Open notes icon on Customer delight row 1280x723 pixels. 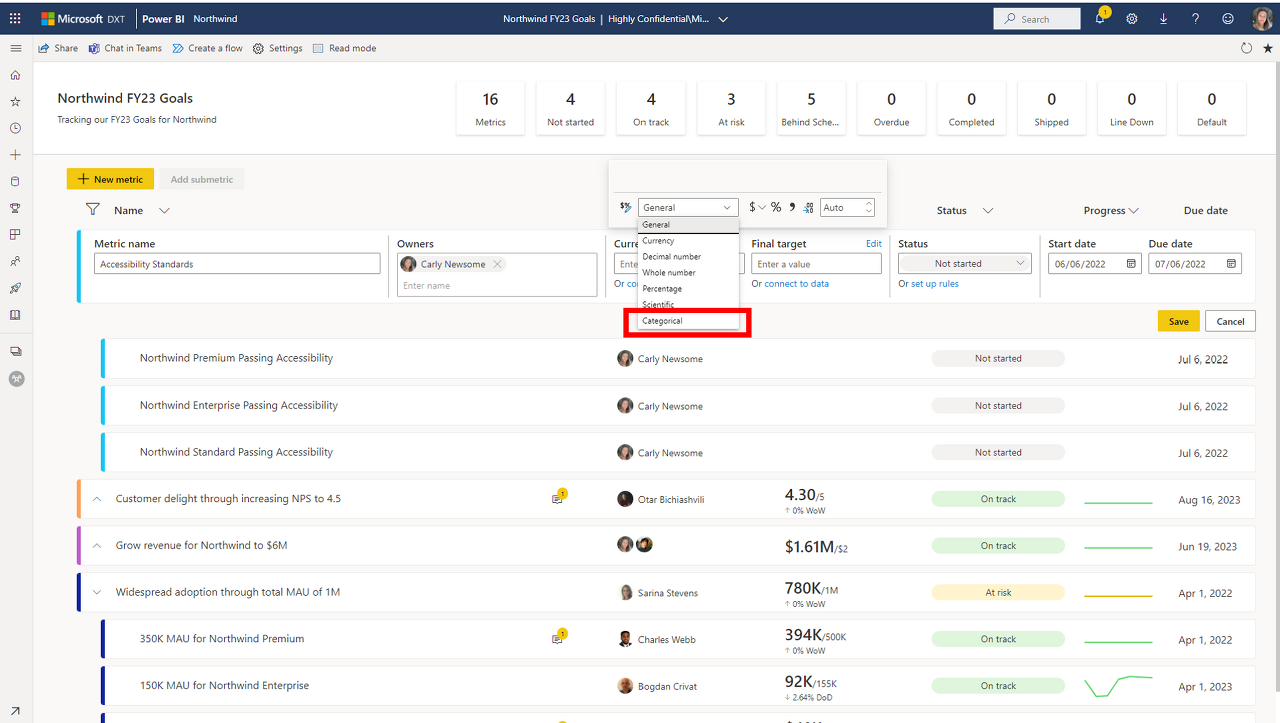559,497
